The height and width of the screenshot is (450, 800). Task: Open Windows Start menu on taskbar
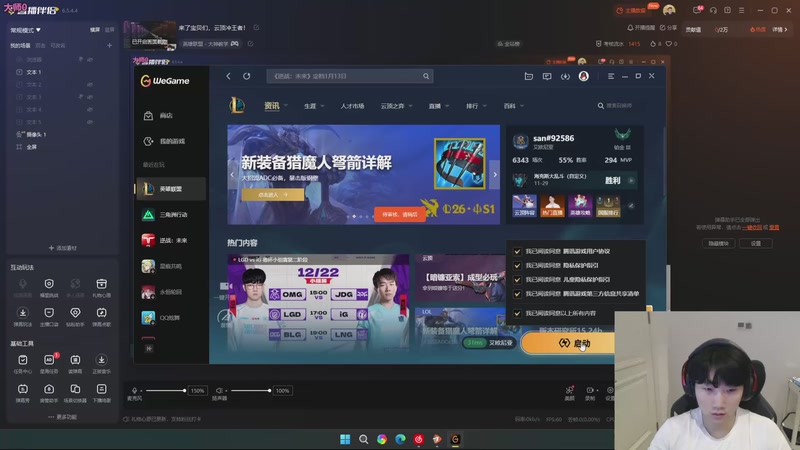[x=345, y=439]
